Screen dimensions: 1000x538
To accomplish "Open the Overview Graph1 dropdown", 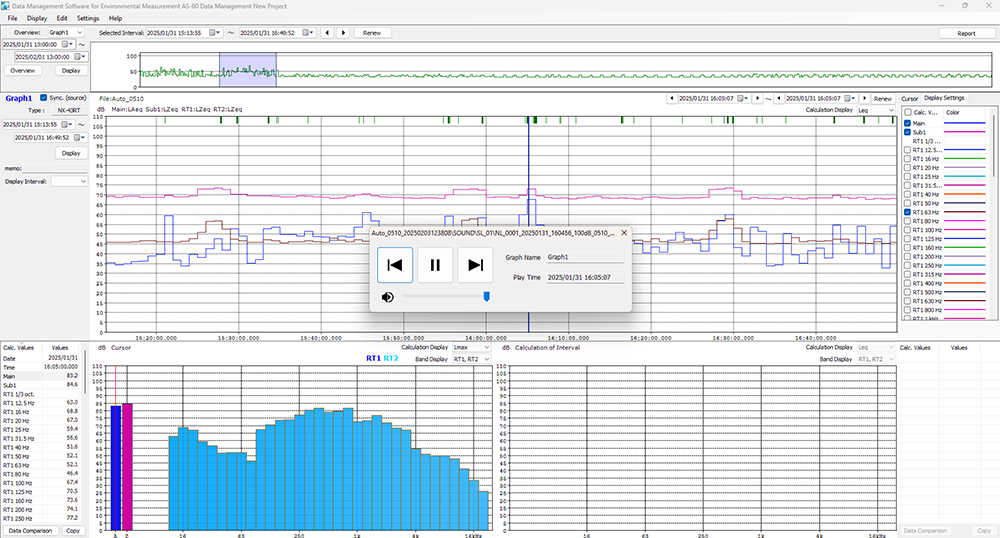I will (66, 33).
